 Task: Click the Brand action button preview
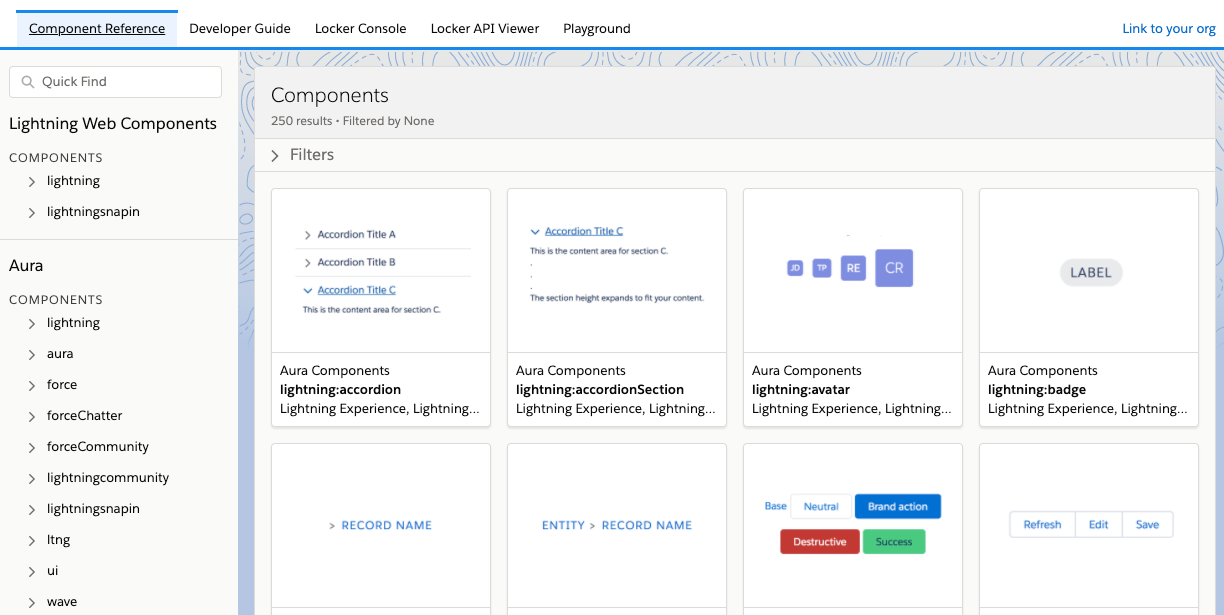coord(898,507)
